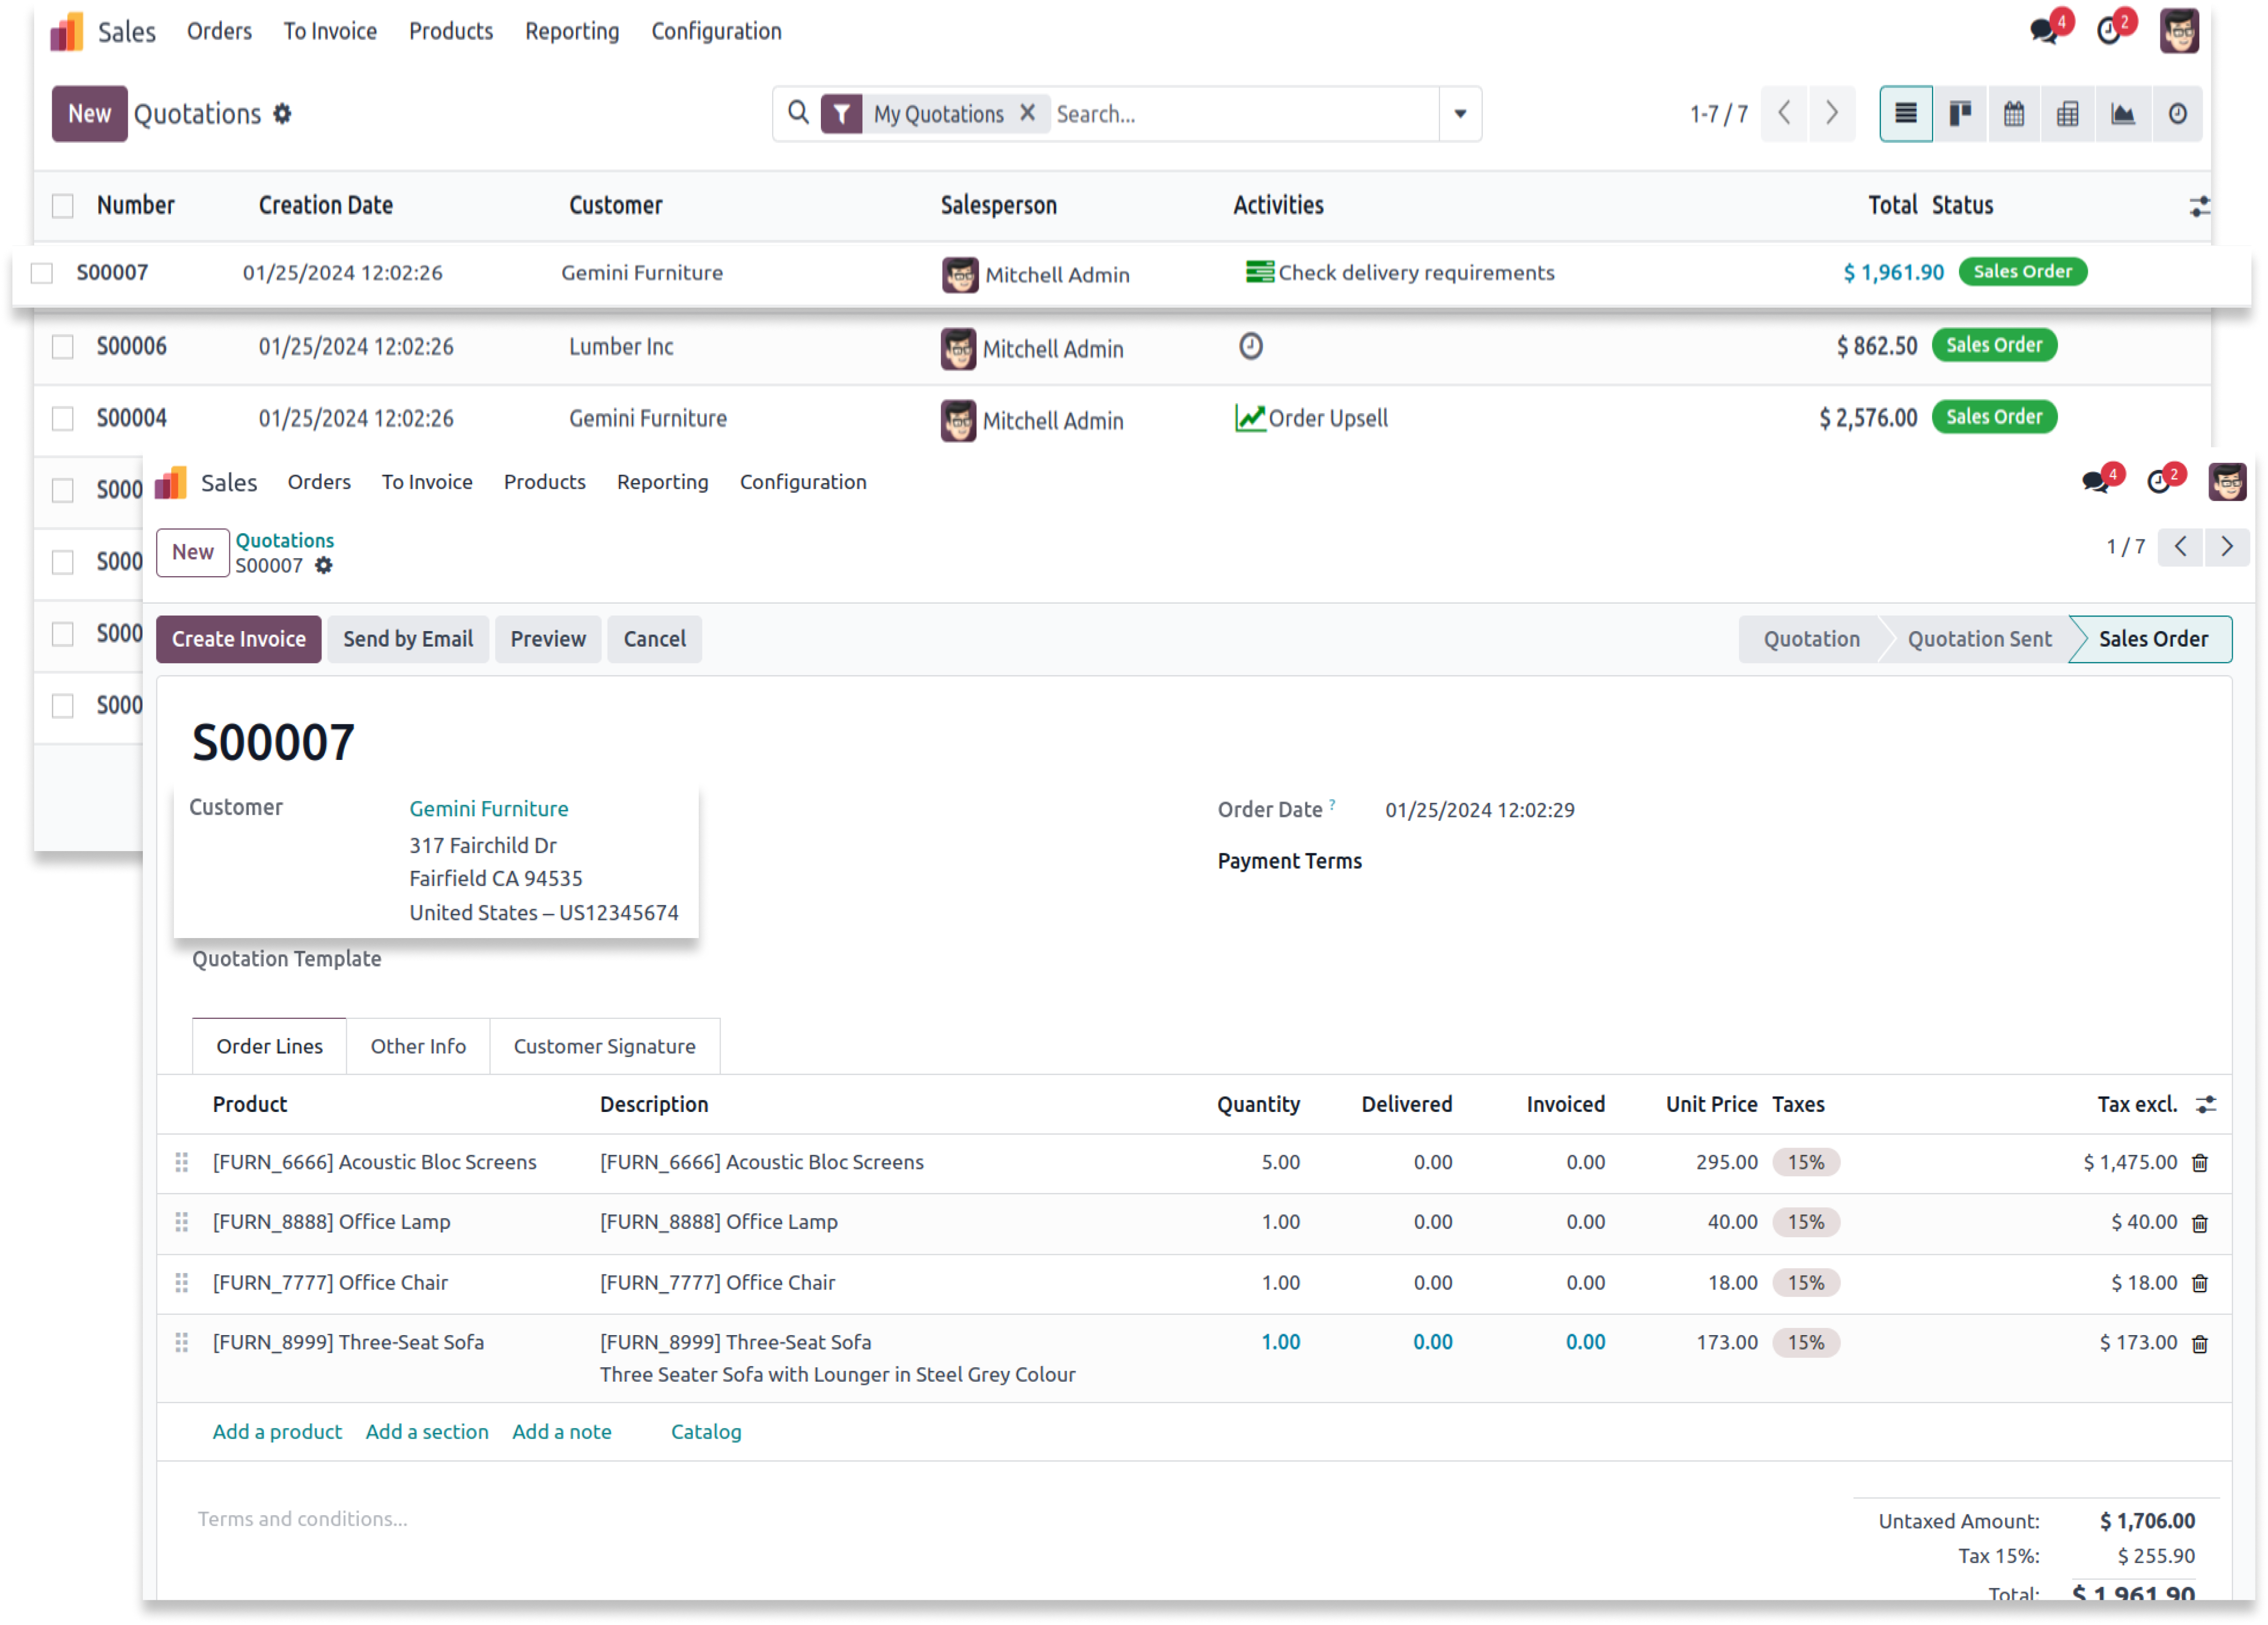Image resolution: width=2268 pixels, height=1625 pixels.
Task: Click drag handle of Acoustic Bloc Screens line
Action: click(182, 1162)
